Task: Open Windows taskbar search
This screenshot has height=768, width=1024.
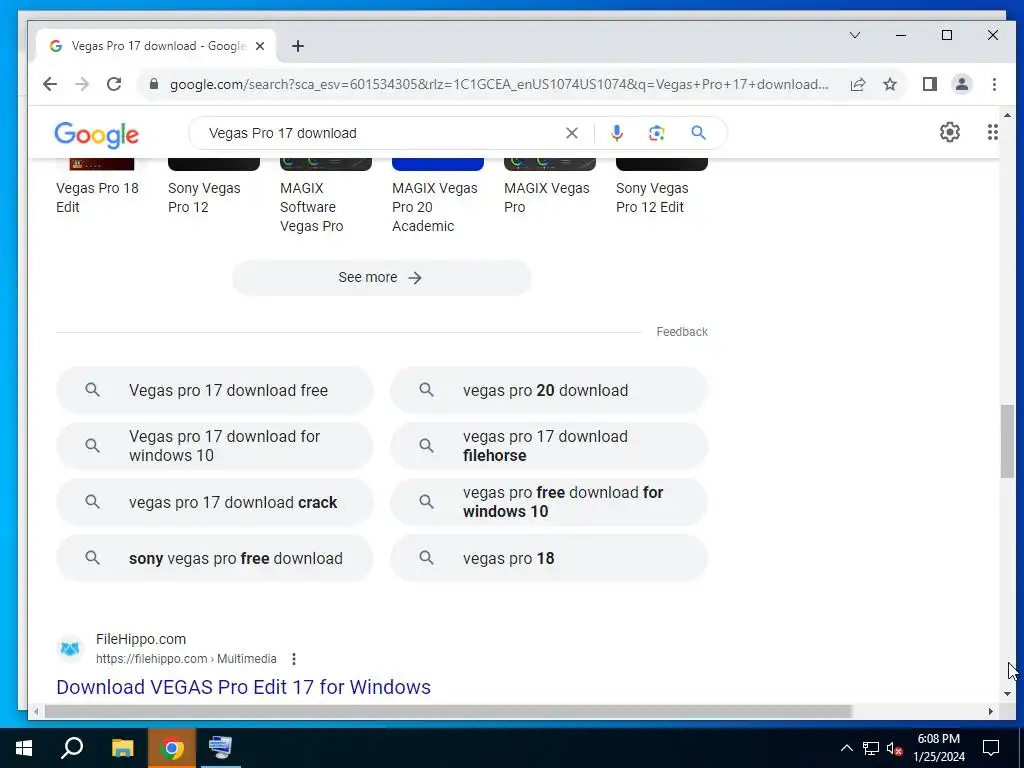Action: point(72,748)
